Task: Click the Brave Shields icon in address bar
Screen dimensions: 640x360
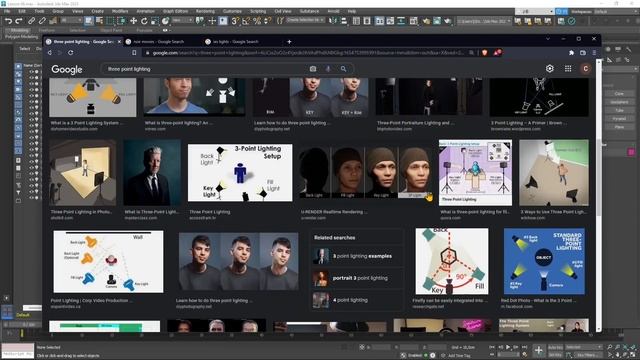Action: click(x=484, y=53)
